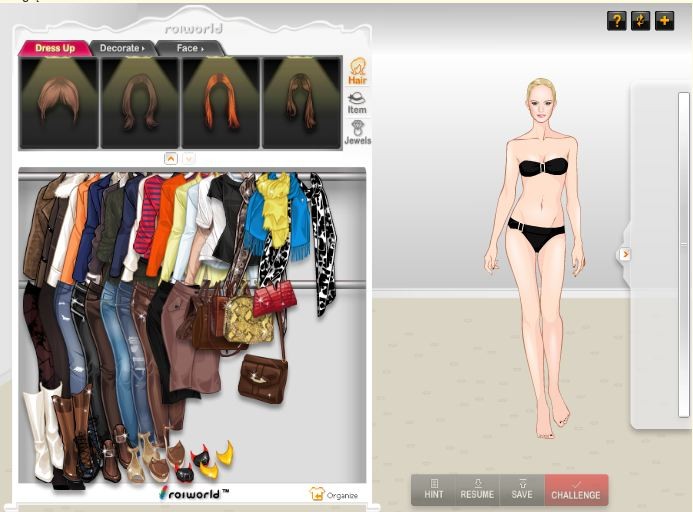
Task: Start the red CHALLENGE button
Action: [576, 489]
